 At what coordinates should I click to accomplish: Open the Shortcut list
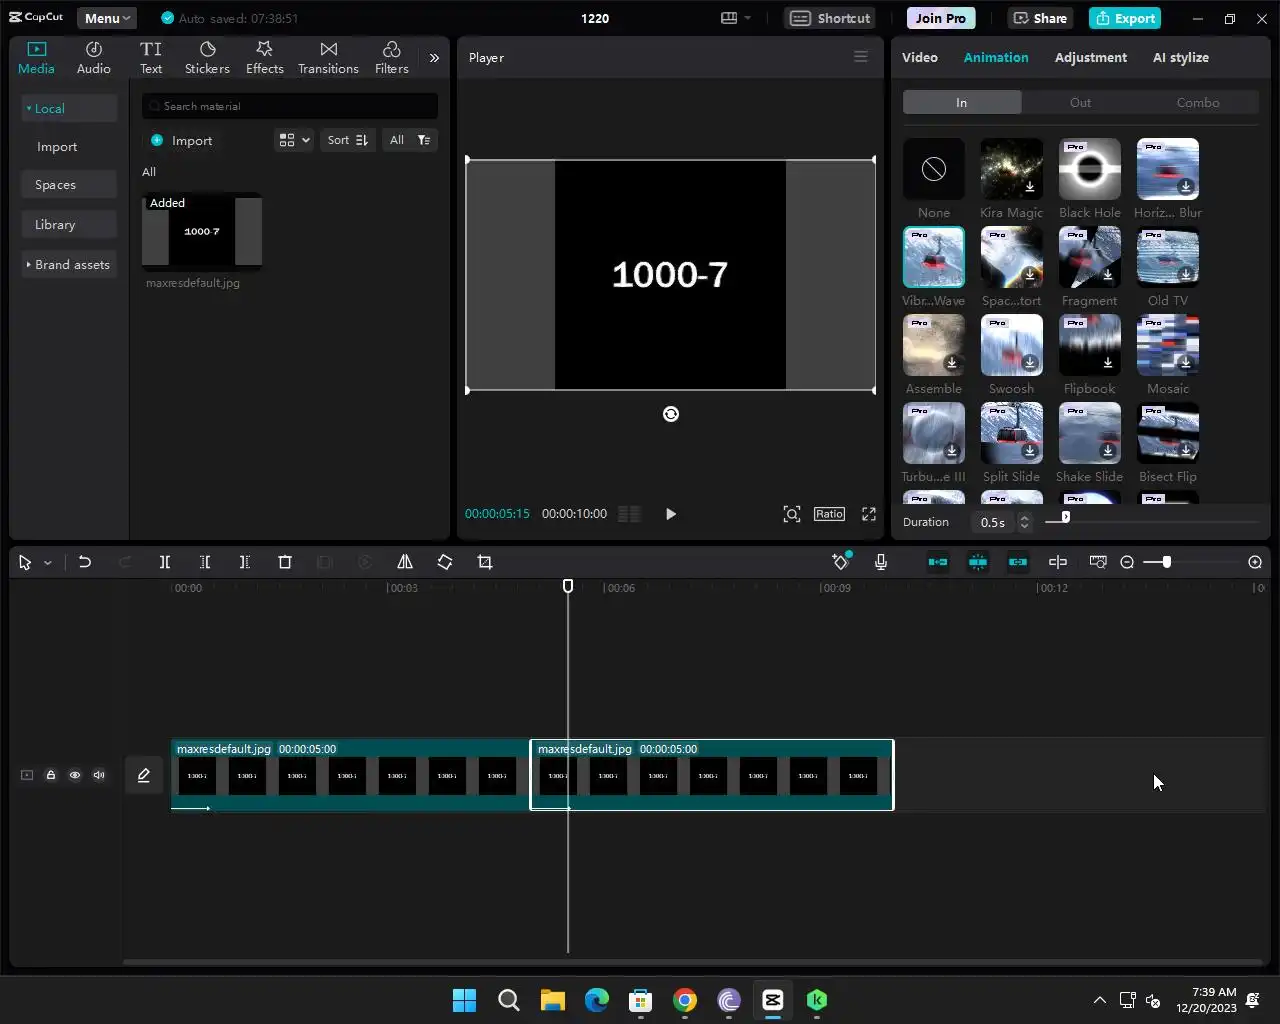(x=830, y=18)
